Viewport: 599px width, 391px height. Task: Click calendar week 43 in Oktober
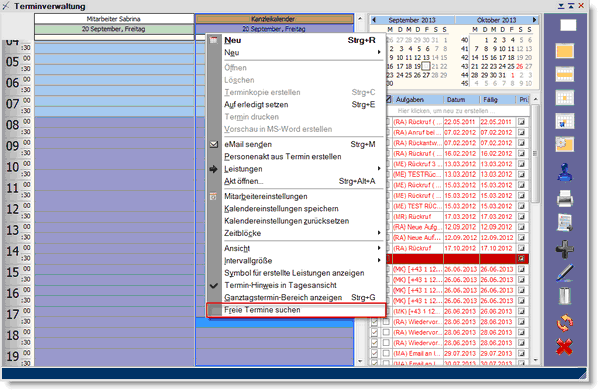464,66
